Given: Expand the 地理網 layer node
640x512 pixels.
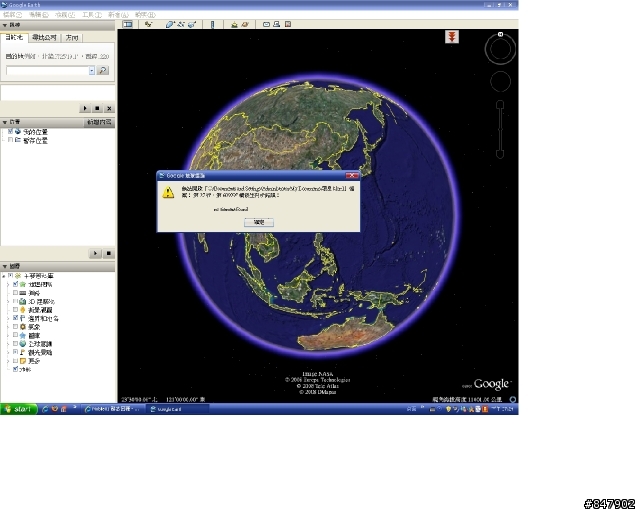Looking at the screenshot, I should tap(8, 284).
